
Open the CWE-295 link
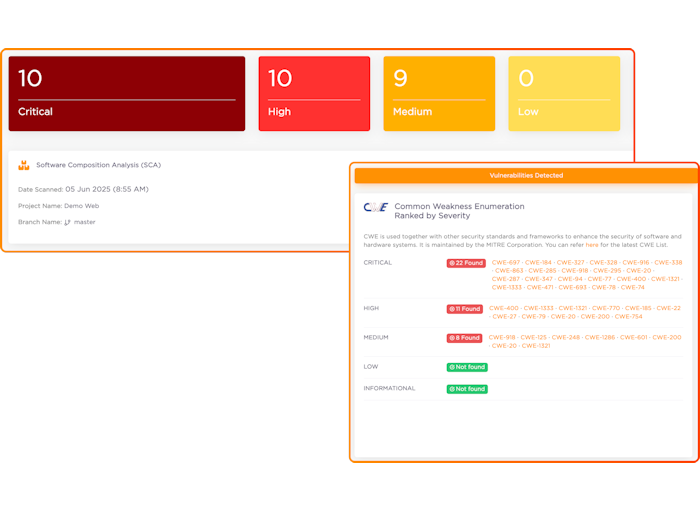coord(607,270)
